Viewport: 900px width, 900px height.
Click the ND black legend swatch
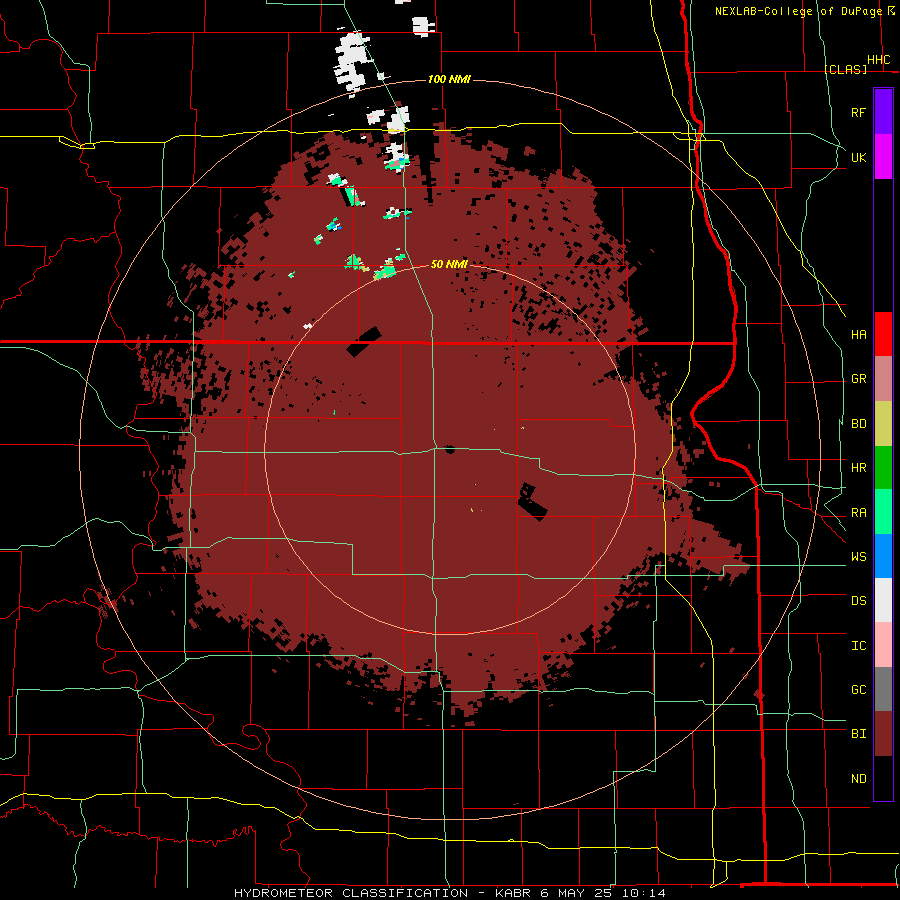883,778
